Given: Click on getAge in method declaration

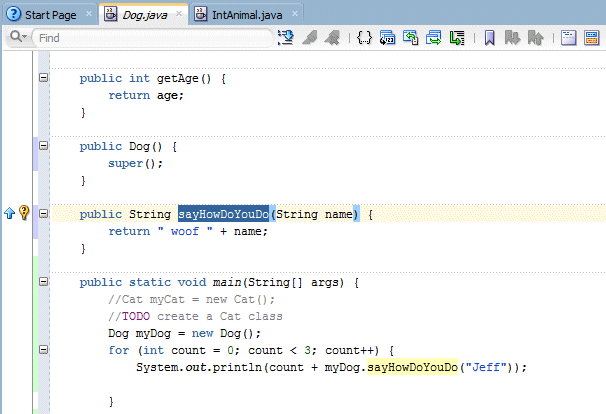Looking at the screenshot, I should tap(177, 78).
